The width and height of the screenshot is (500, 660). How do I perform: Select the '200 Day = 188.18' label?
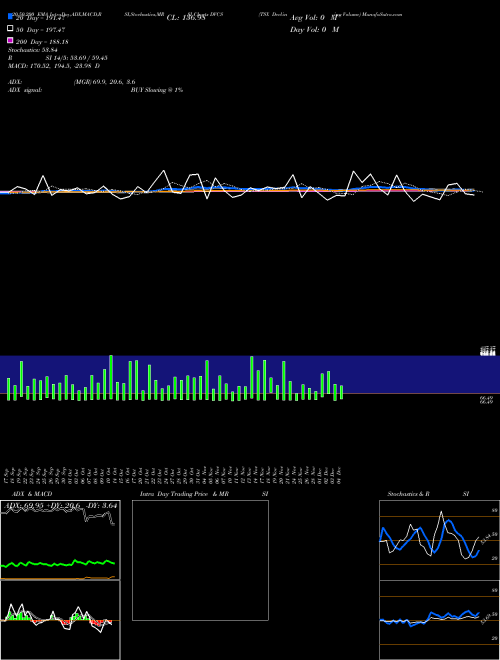pyautogui.click(x=42, y=42)
